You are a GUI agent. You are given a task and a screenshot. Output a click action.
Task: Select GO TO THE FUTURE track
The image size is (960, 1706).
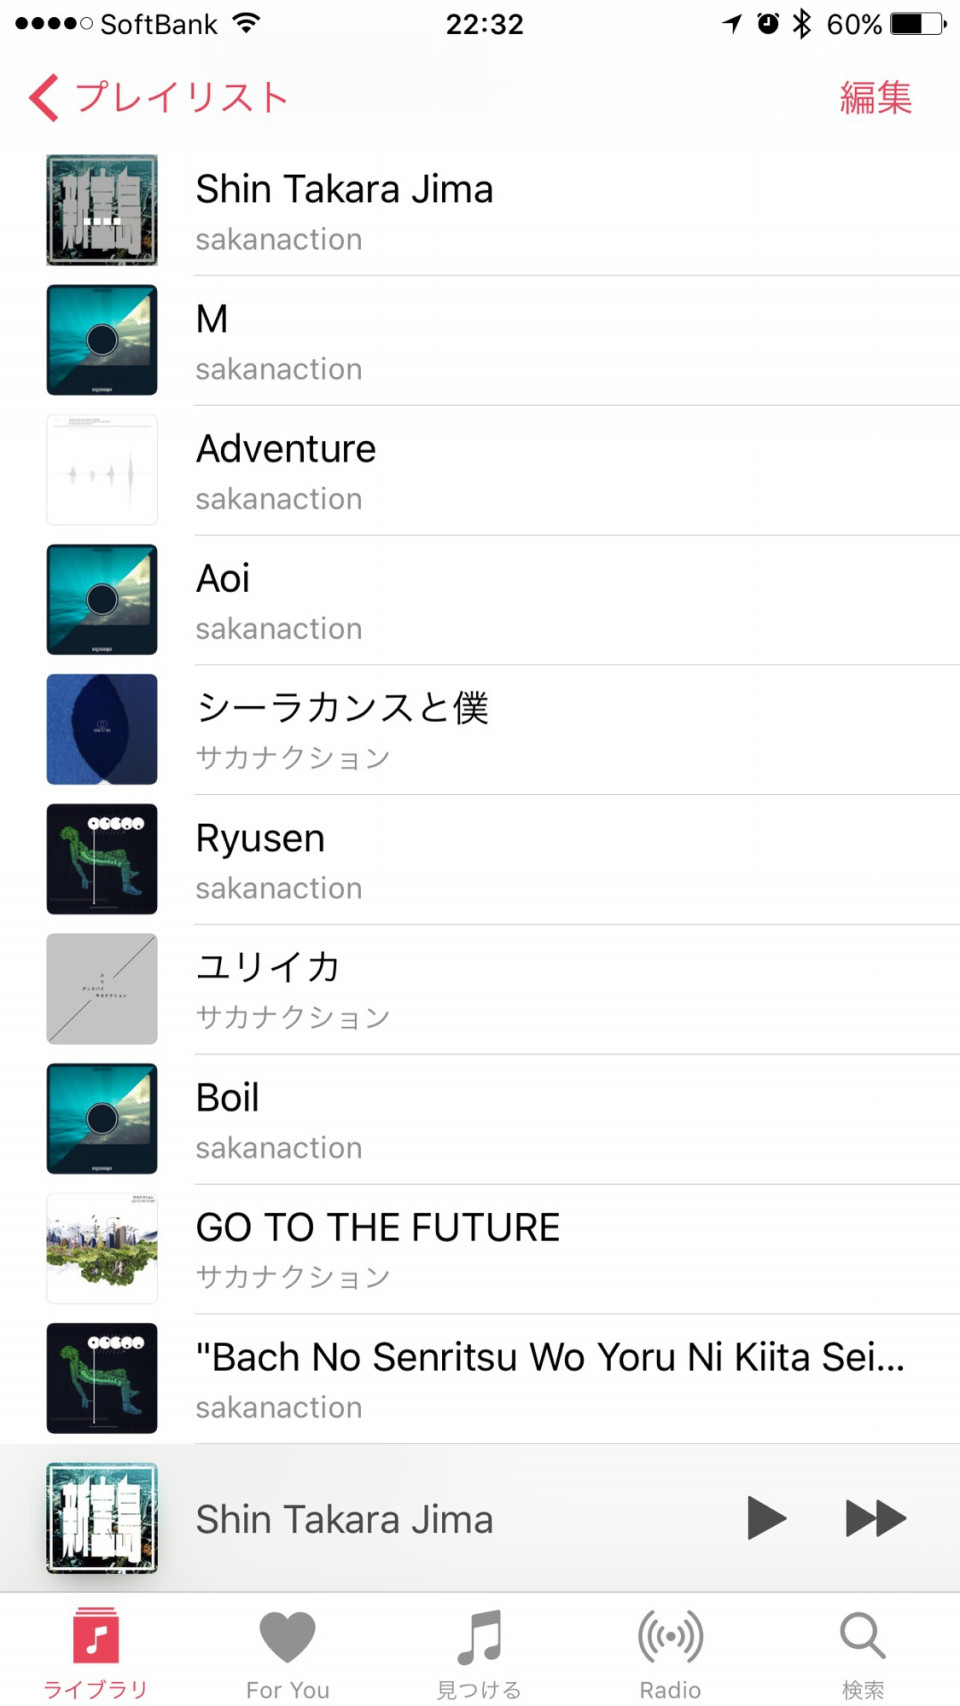pyautogui.click(x=480, y=1250)
